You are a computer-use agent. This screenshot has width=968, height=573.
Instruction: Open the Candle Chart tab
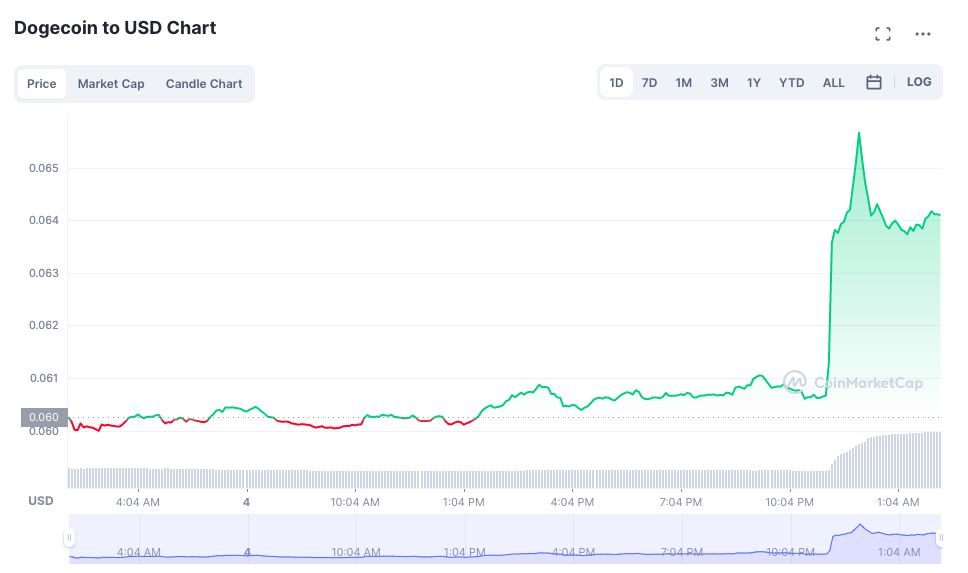click(x=204, y=84)
